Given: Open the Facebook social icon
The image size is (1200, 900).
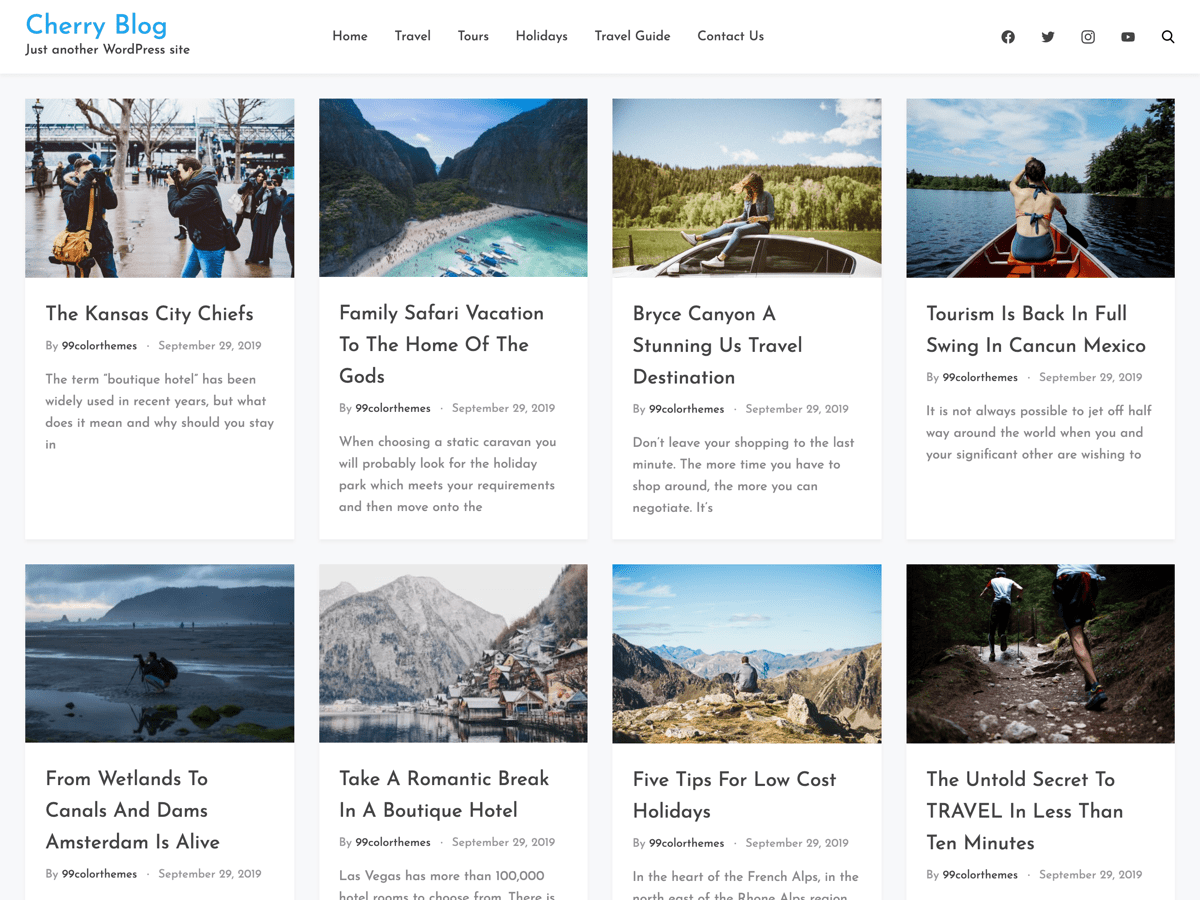Looking at the screenshot, I should 1007,36.
